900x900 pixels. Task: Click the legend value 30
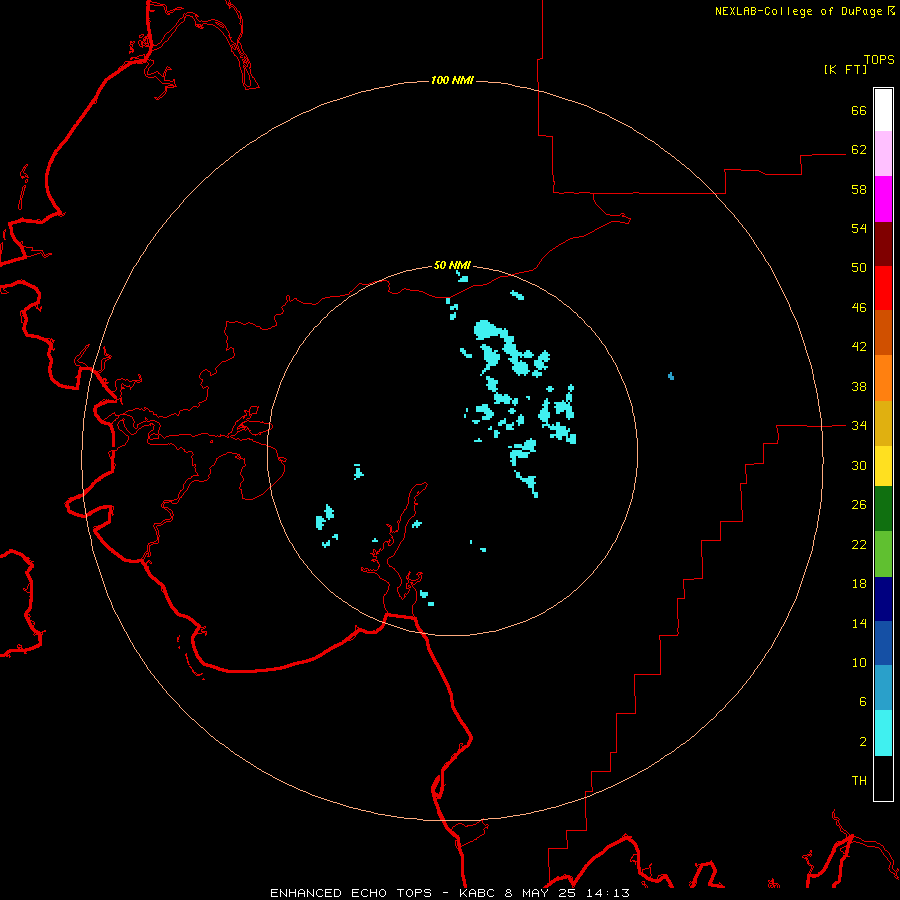(859, 465)
